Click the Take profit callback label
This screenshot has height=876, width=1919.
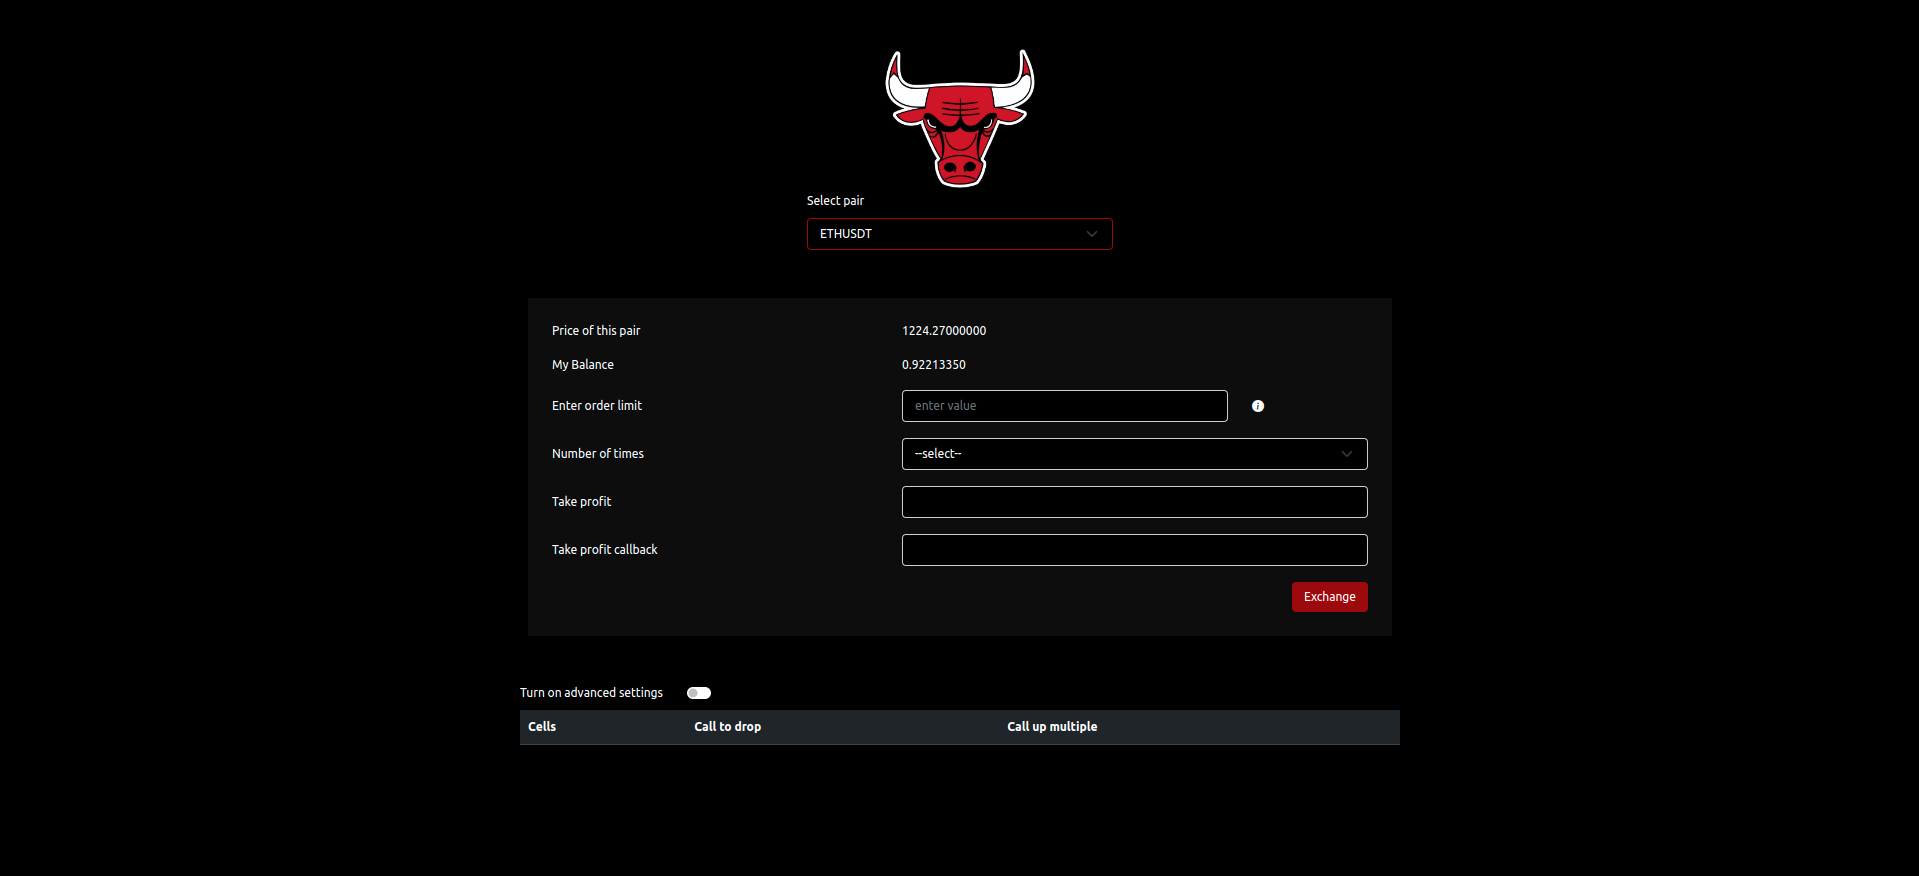tap(605, 550)
